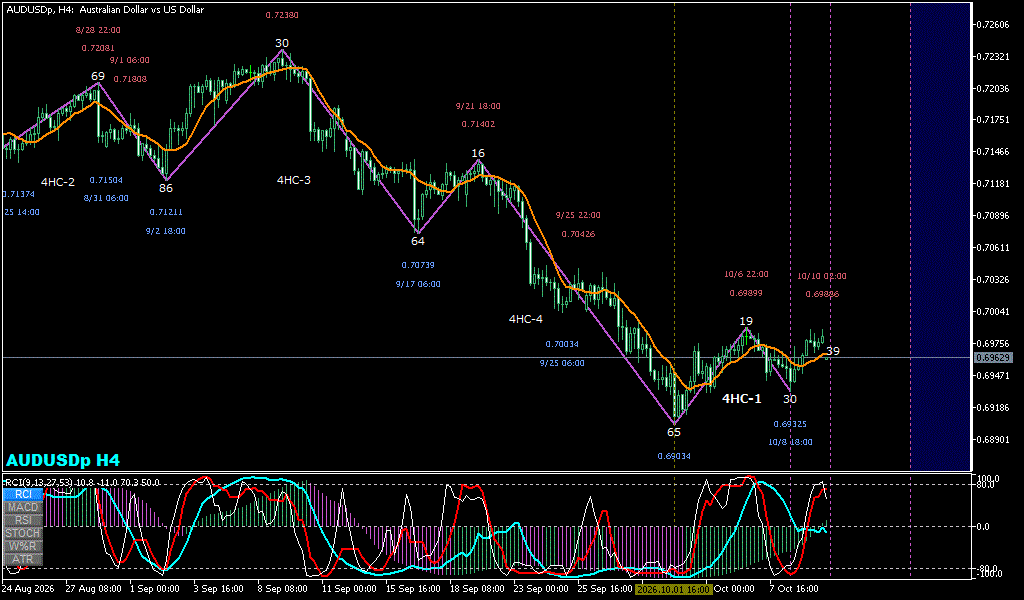1024x600 pixels.
Task: Click the swing low price '0.71211'
Action: (x=166, y=212)
